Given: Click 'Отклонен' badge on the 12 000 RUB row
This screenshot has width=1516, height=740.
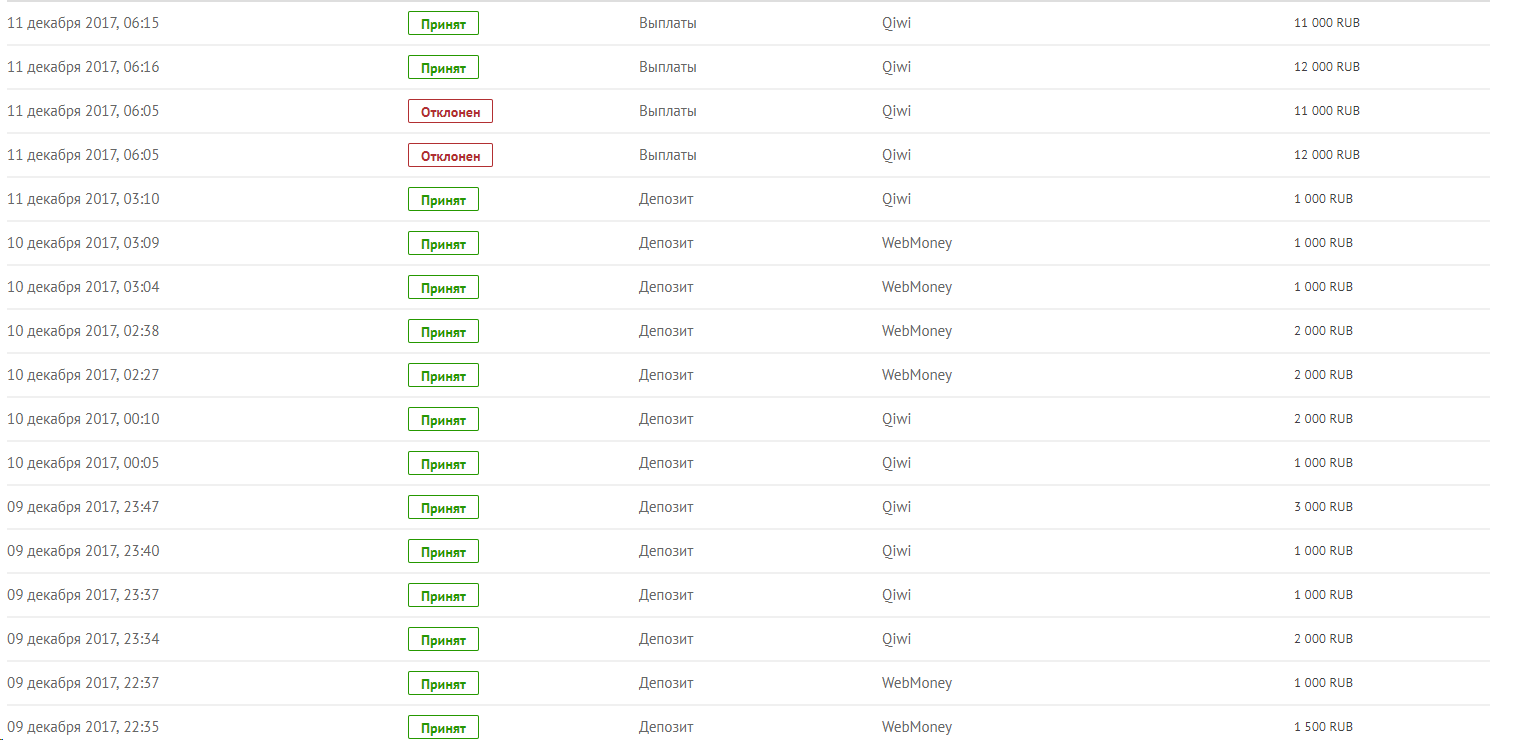Looking at the screenshot, I should point(450,155).
